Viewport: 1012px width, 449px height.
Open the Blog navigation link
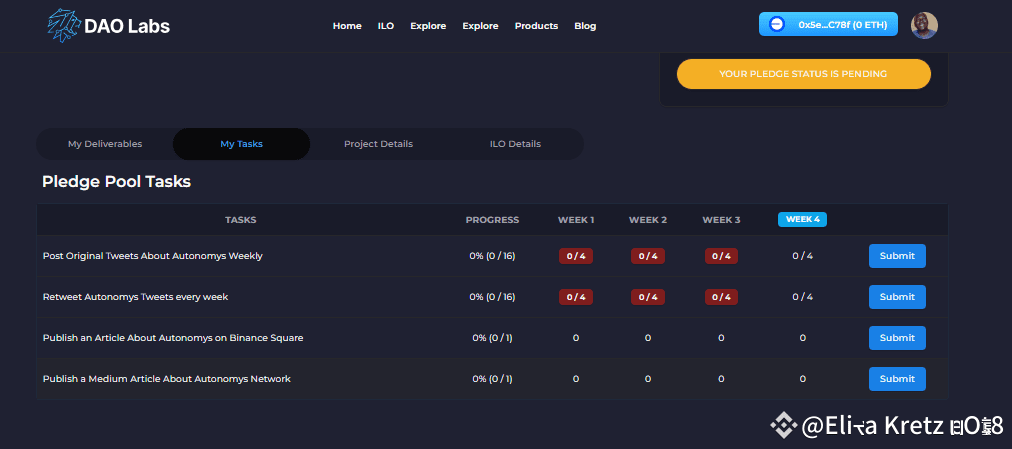(585, 26)
